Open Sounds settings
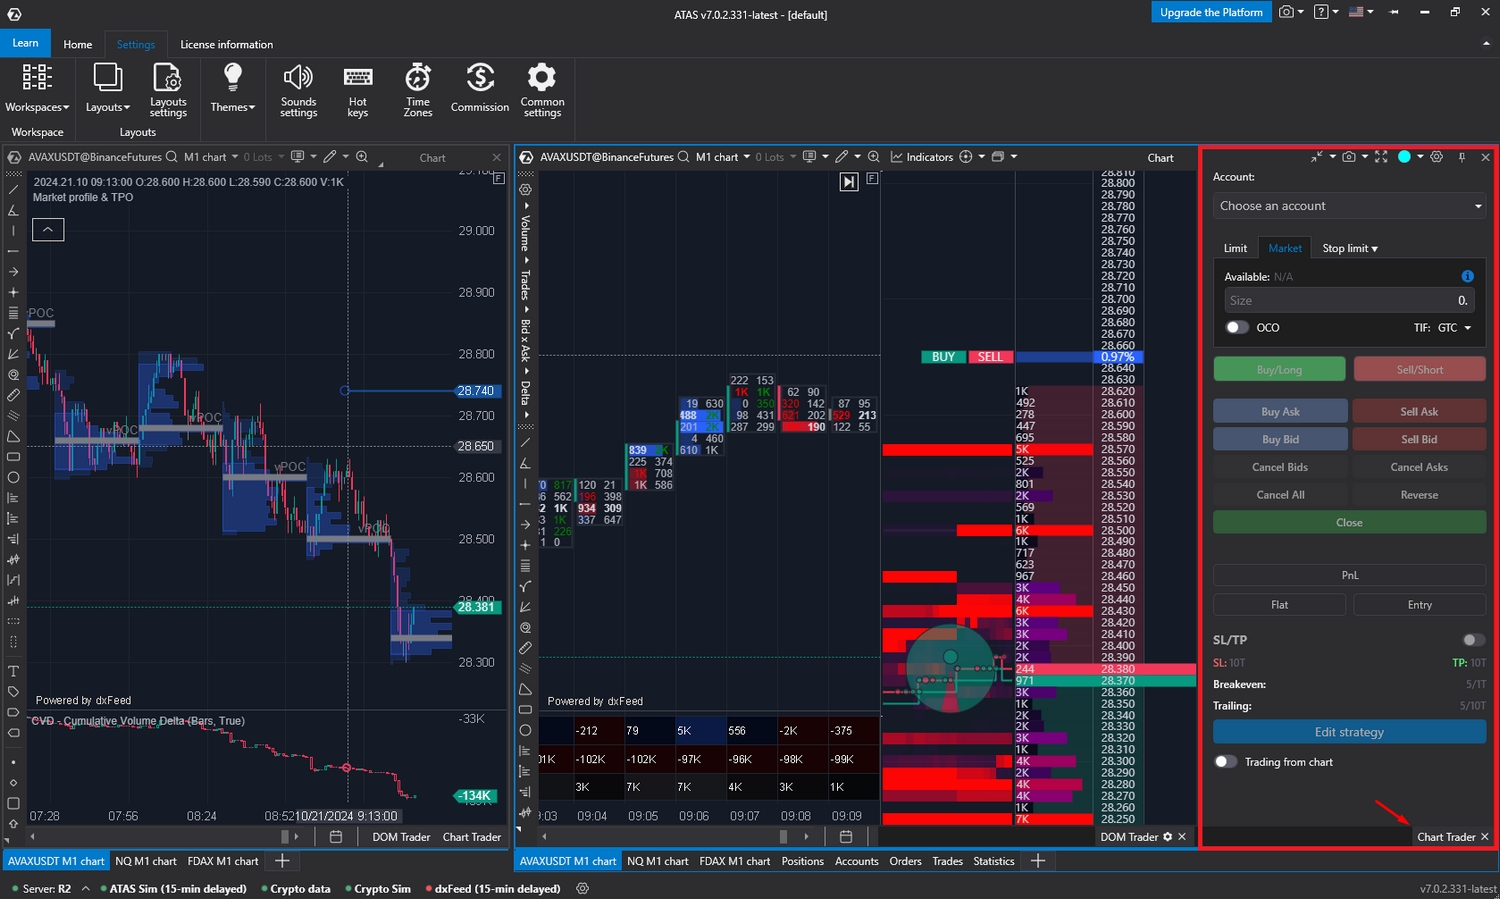 pos(298,91)
